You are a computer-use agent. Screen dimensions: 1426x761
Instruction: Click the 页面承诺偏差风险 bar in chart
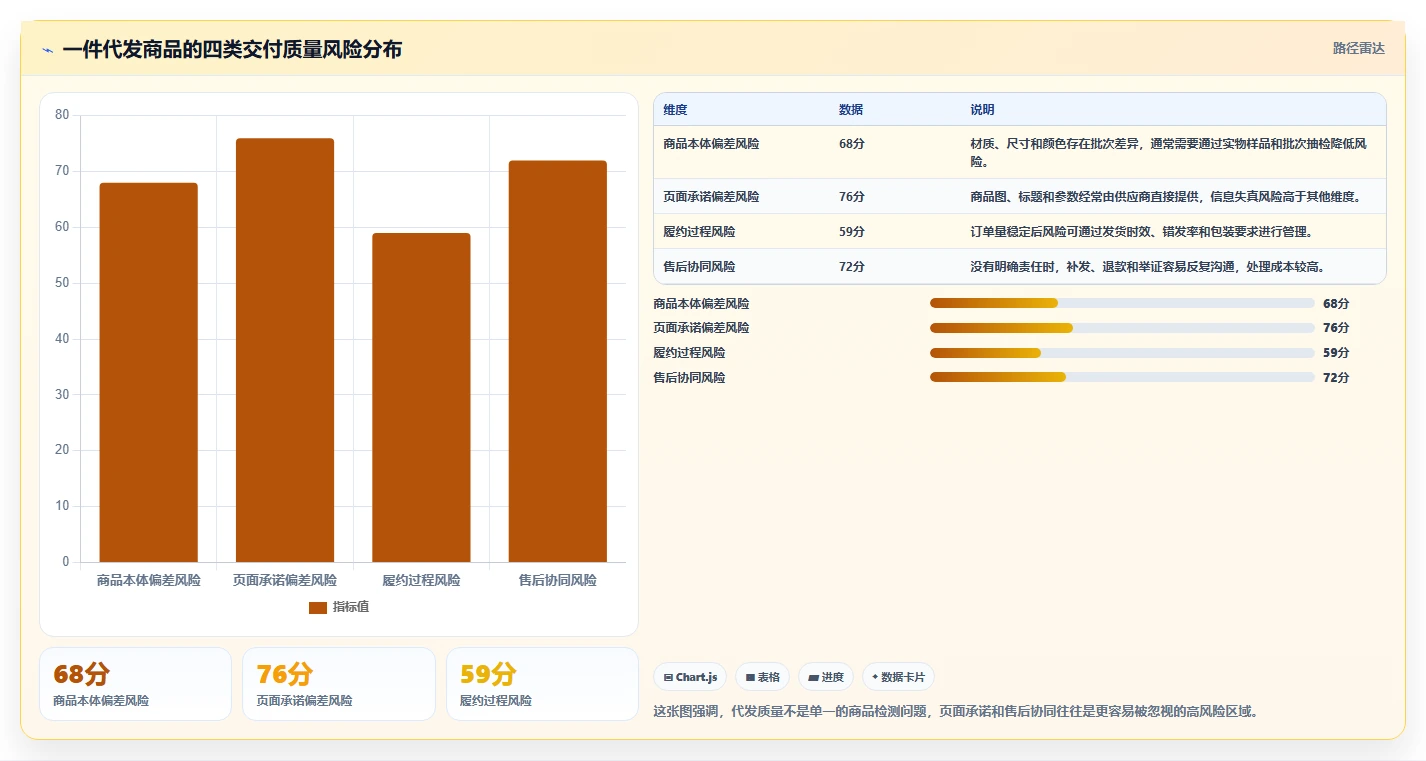click(285, 350)
